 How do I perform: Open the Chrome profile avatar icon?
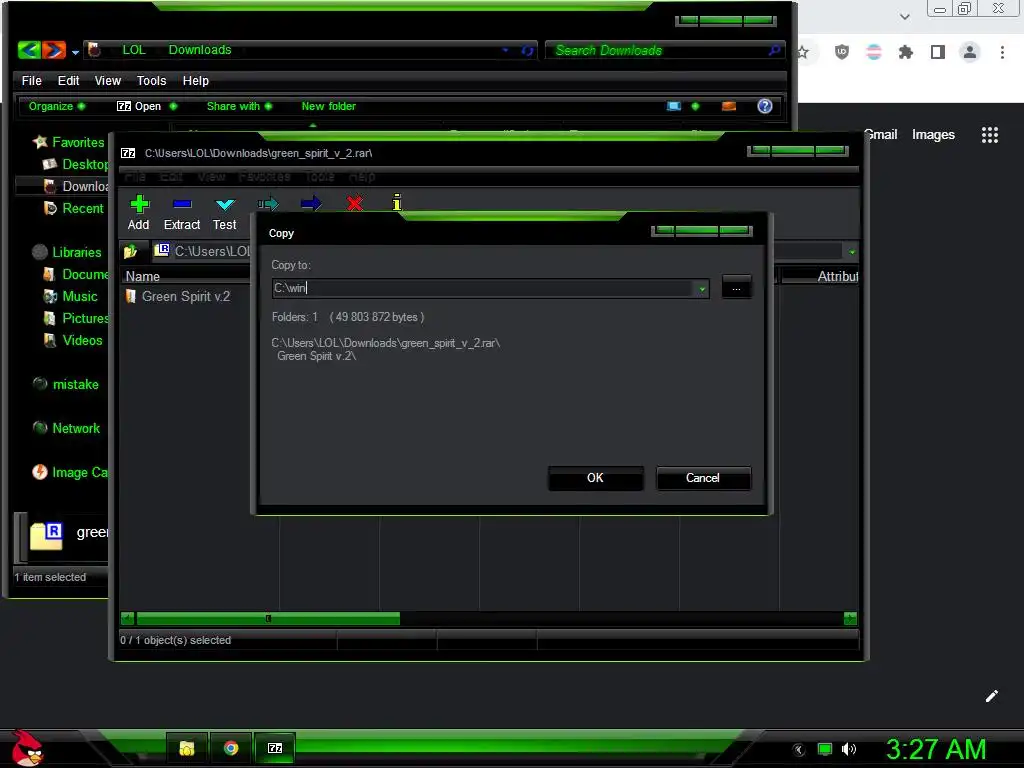(x=970, y=52)
